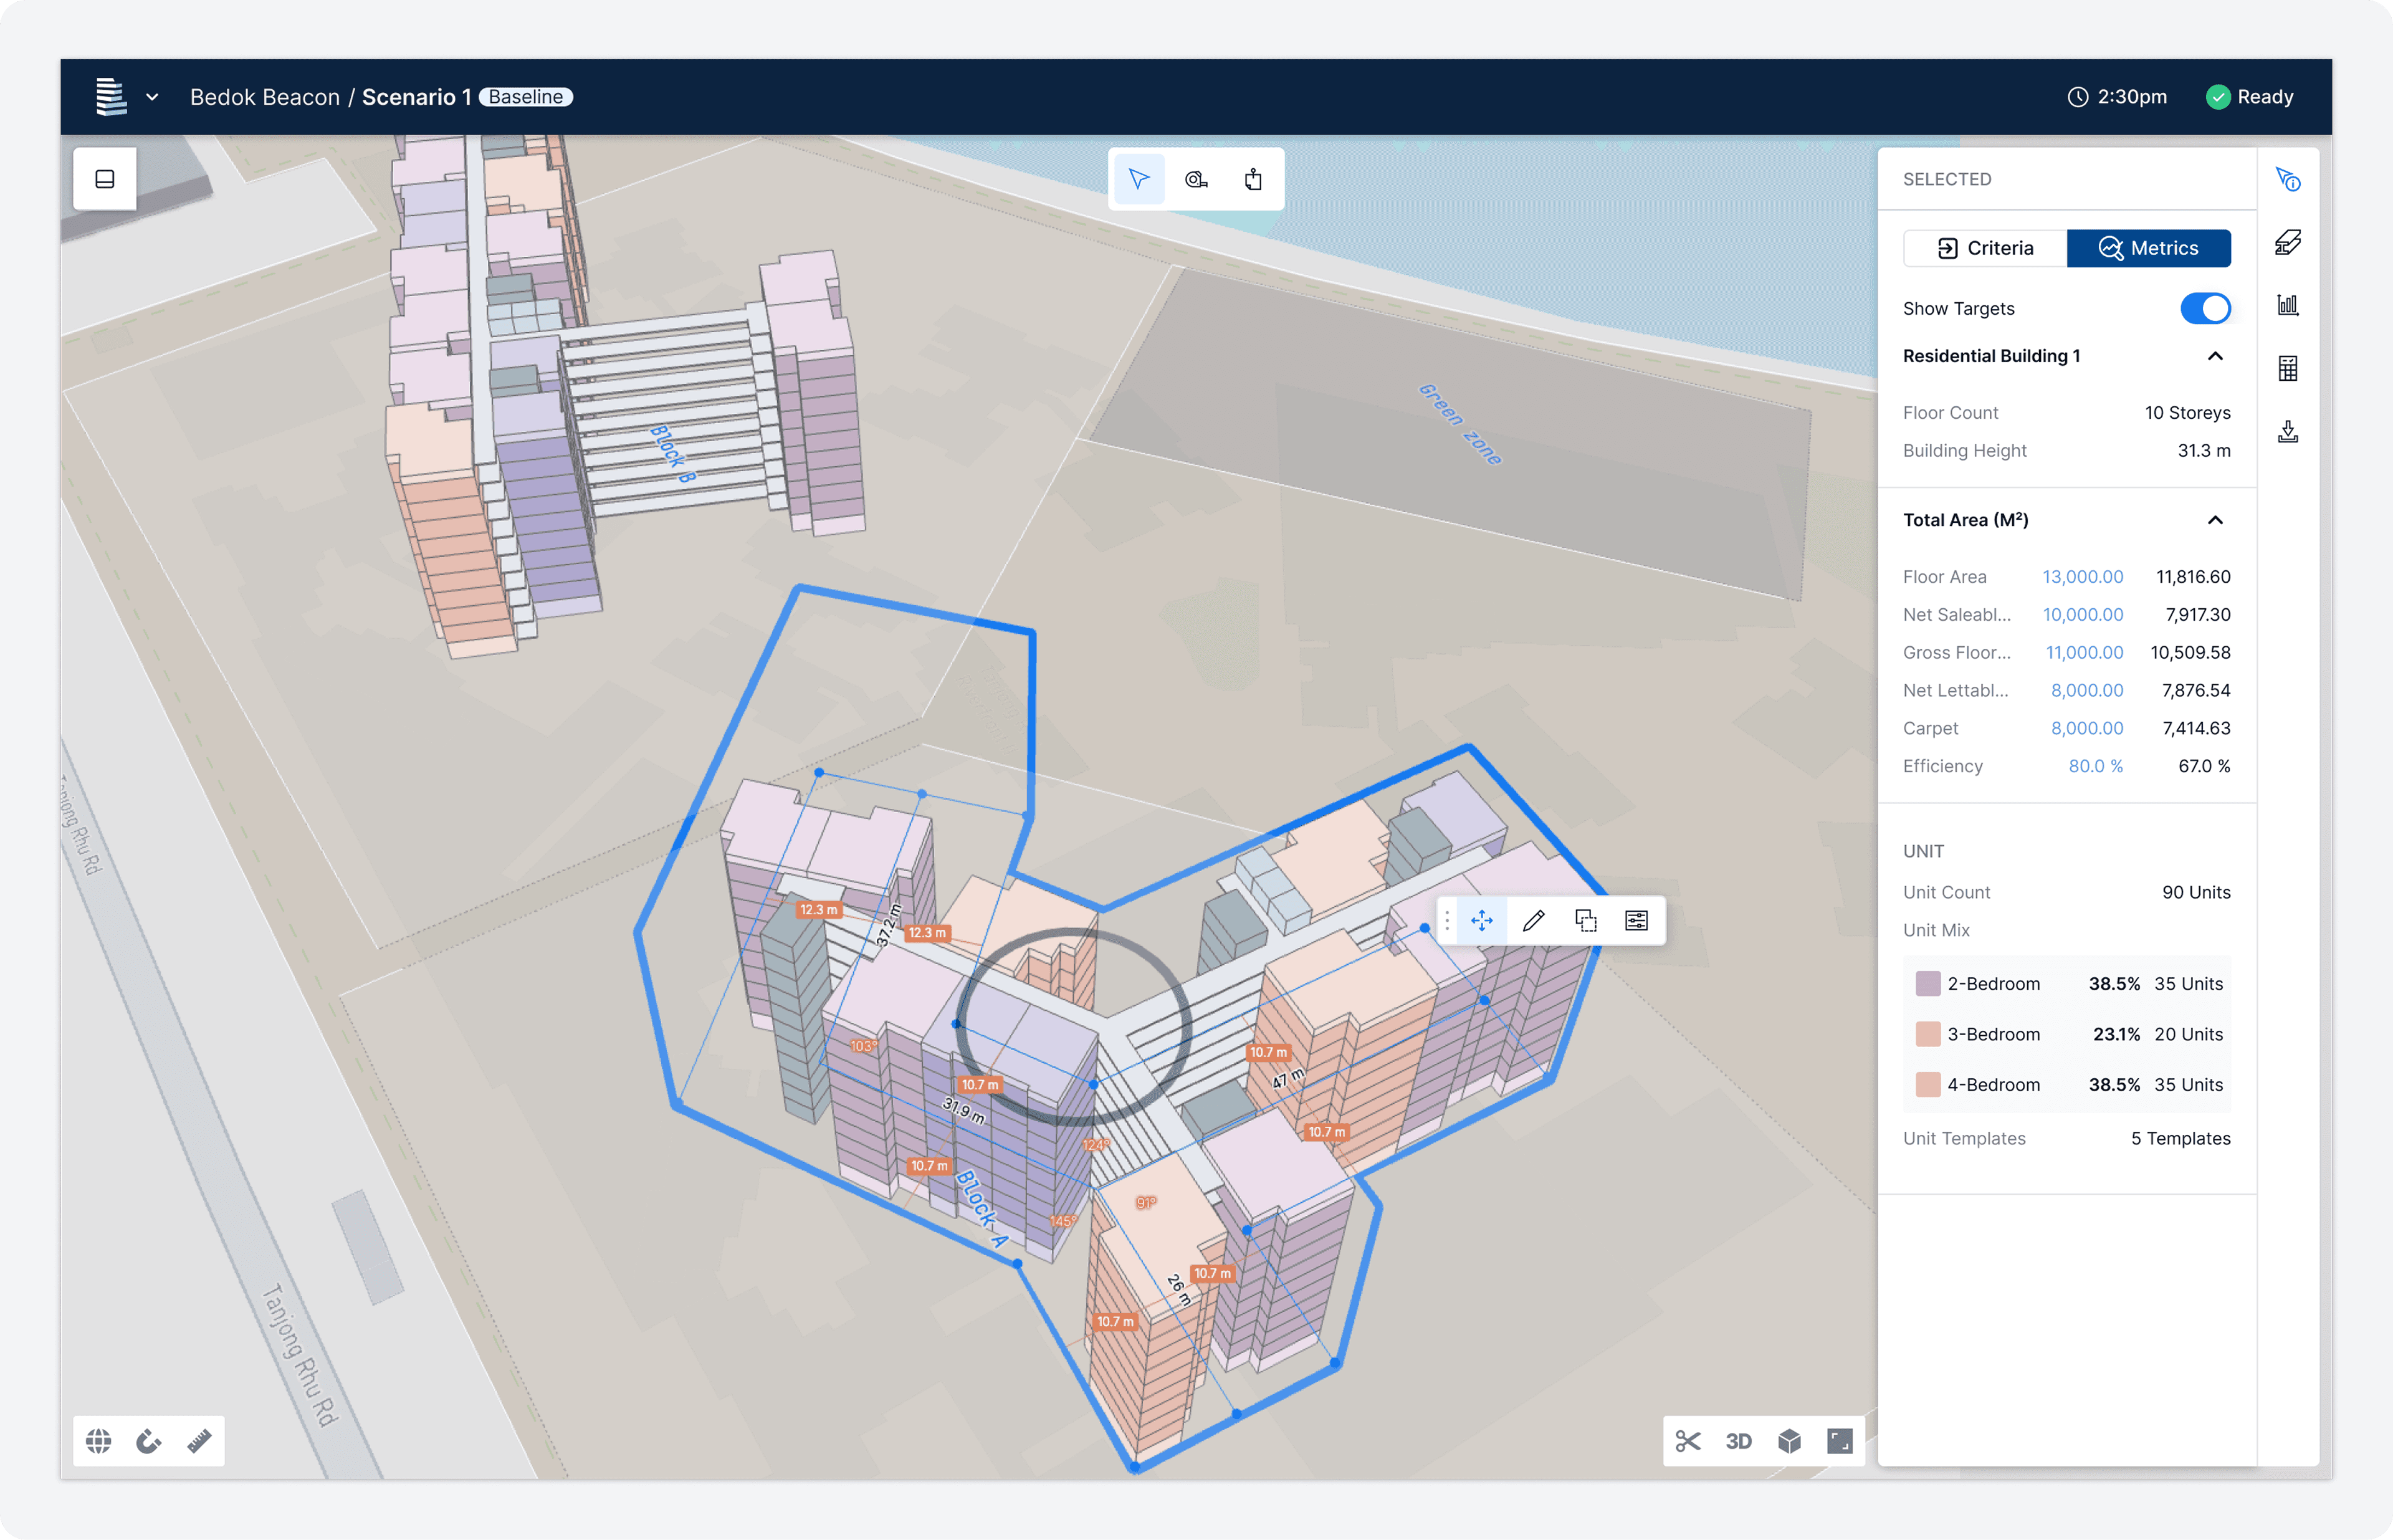Turn off the Show Targets switch
Image resolution: width=2393 pixels, height=1540 pixels.
[x=2205, y=308]
